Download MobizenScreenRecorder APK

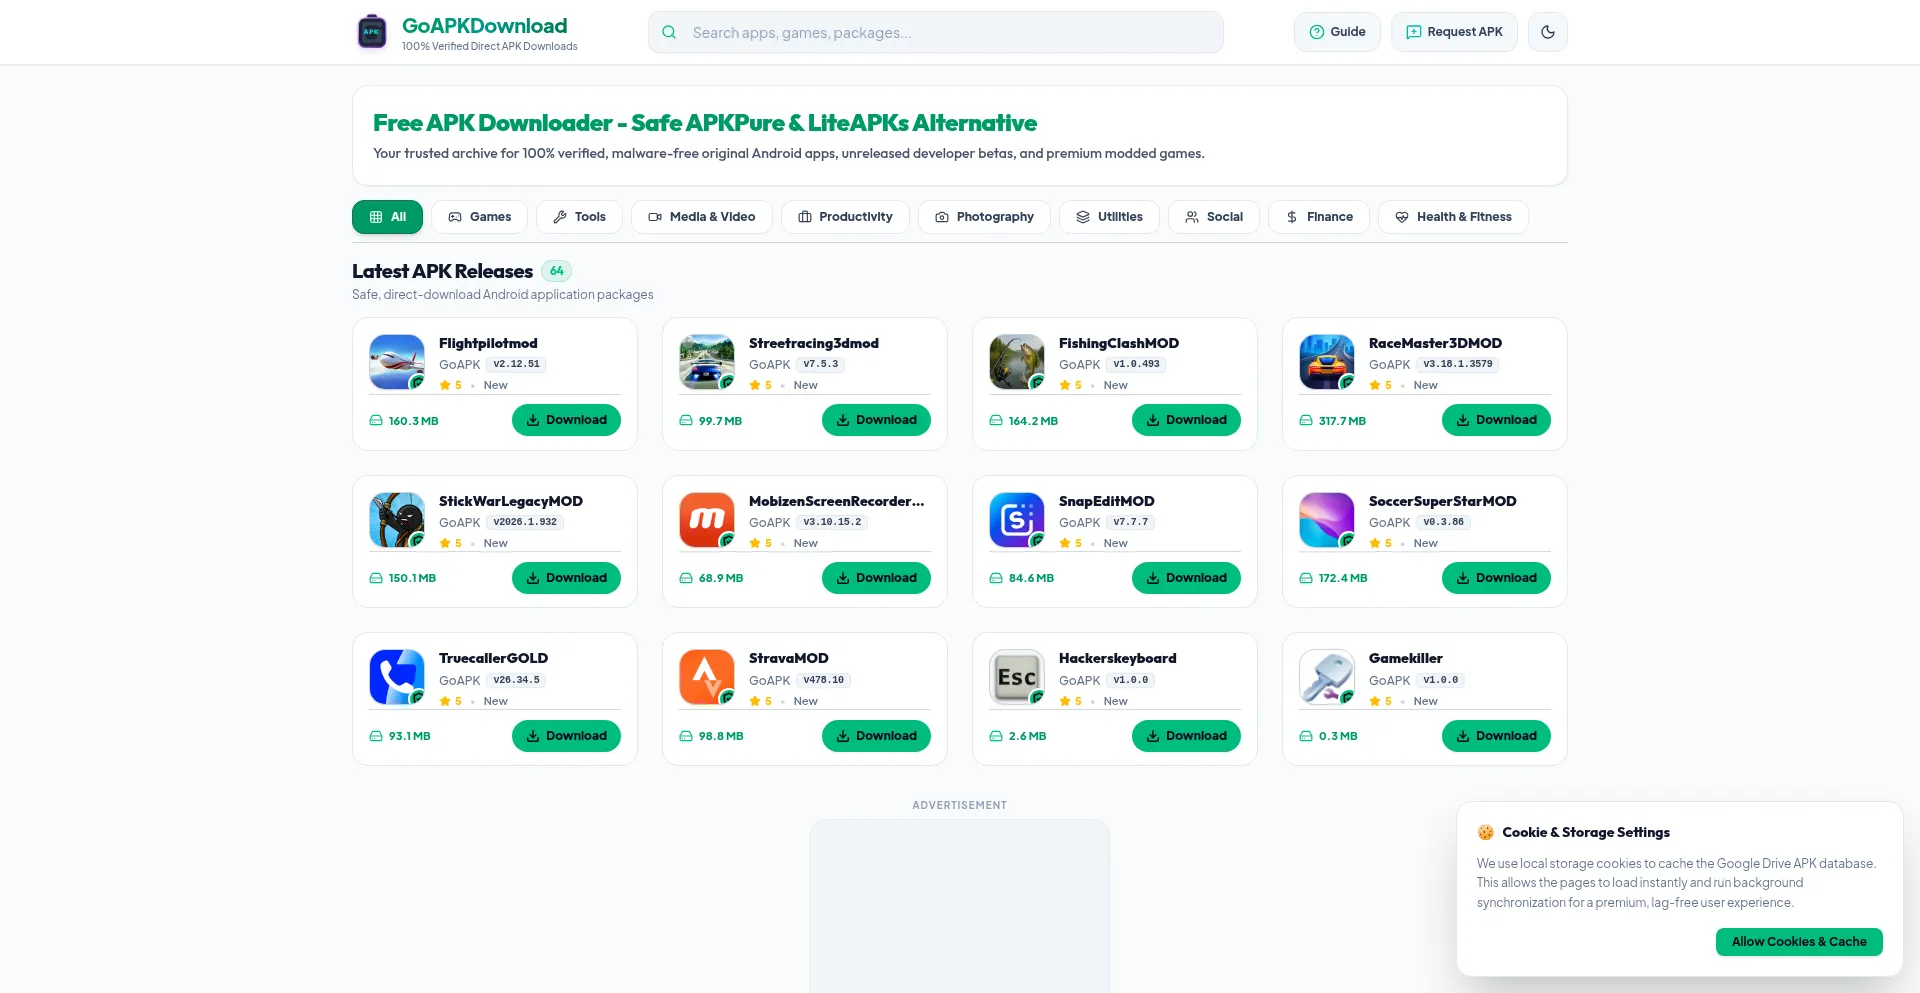pos(876,578)
